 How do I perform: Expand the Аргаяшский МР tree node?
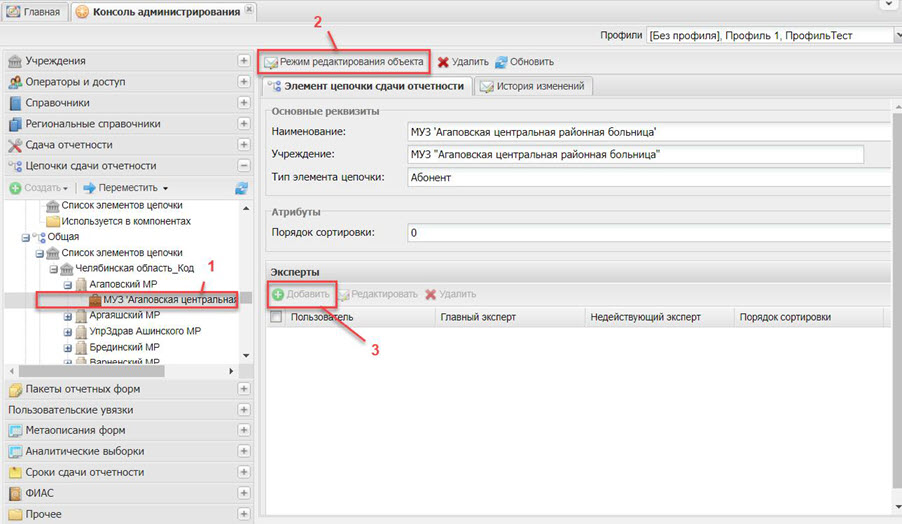point(69,316)
